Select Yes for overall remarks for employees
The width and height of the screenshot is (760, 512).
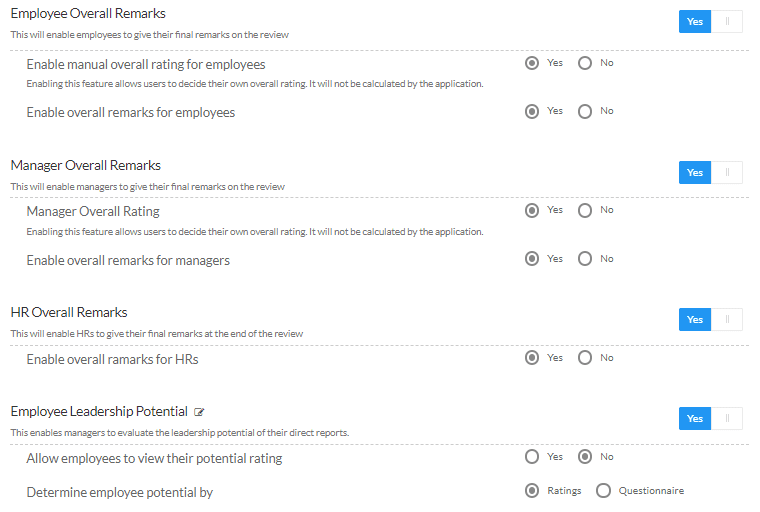532,112
